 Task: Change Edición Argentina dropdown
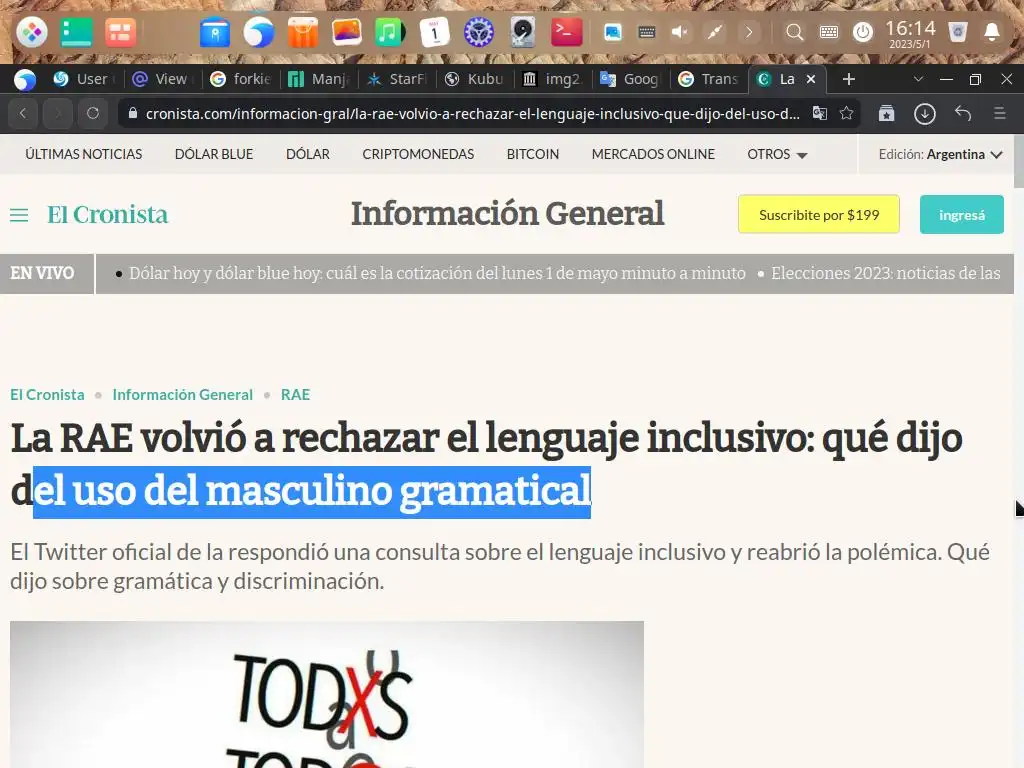[x=940, y=155]
